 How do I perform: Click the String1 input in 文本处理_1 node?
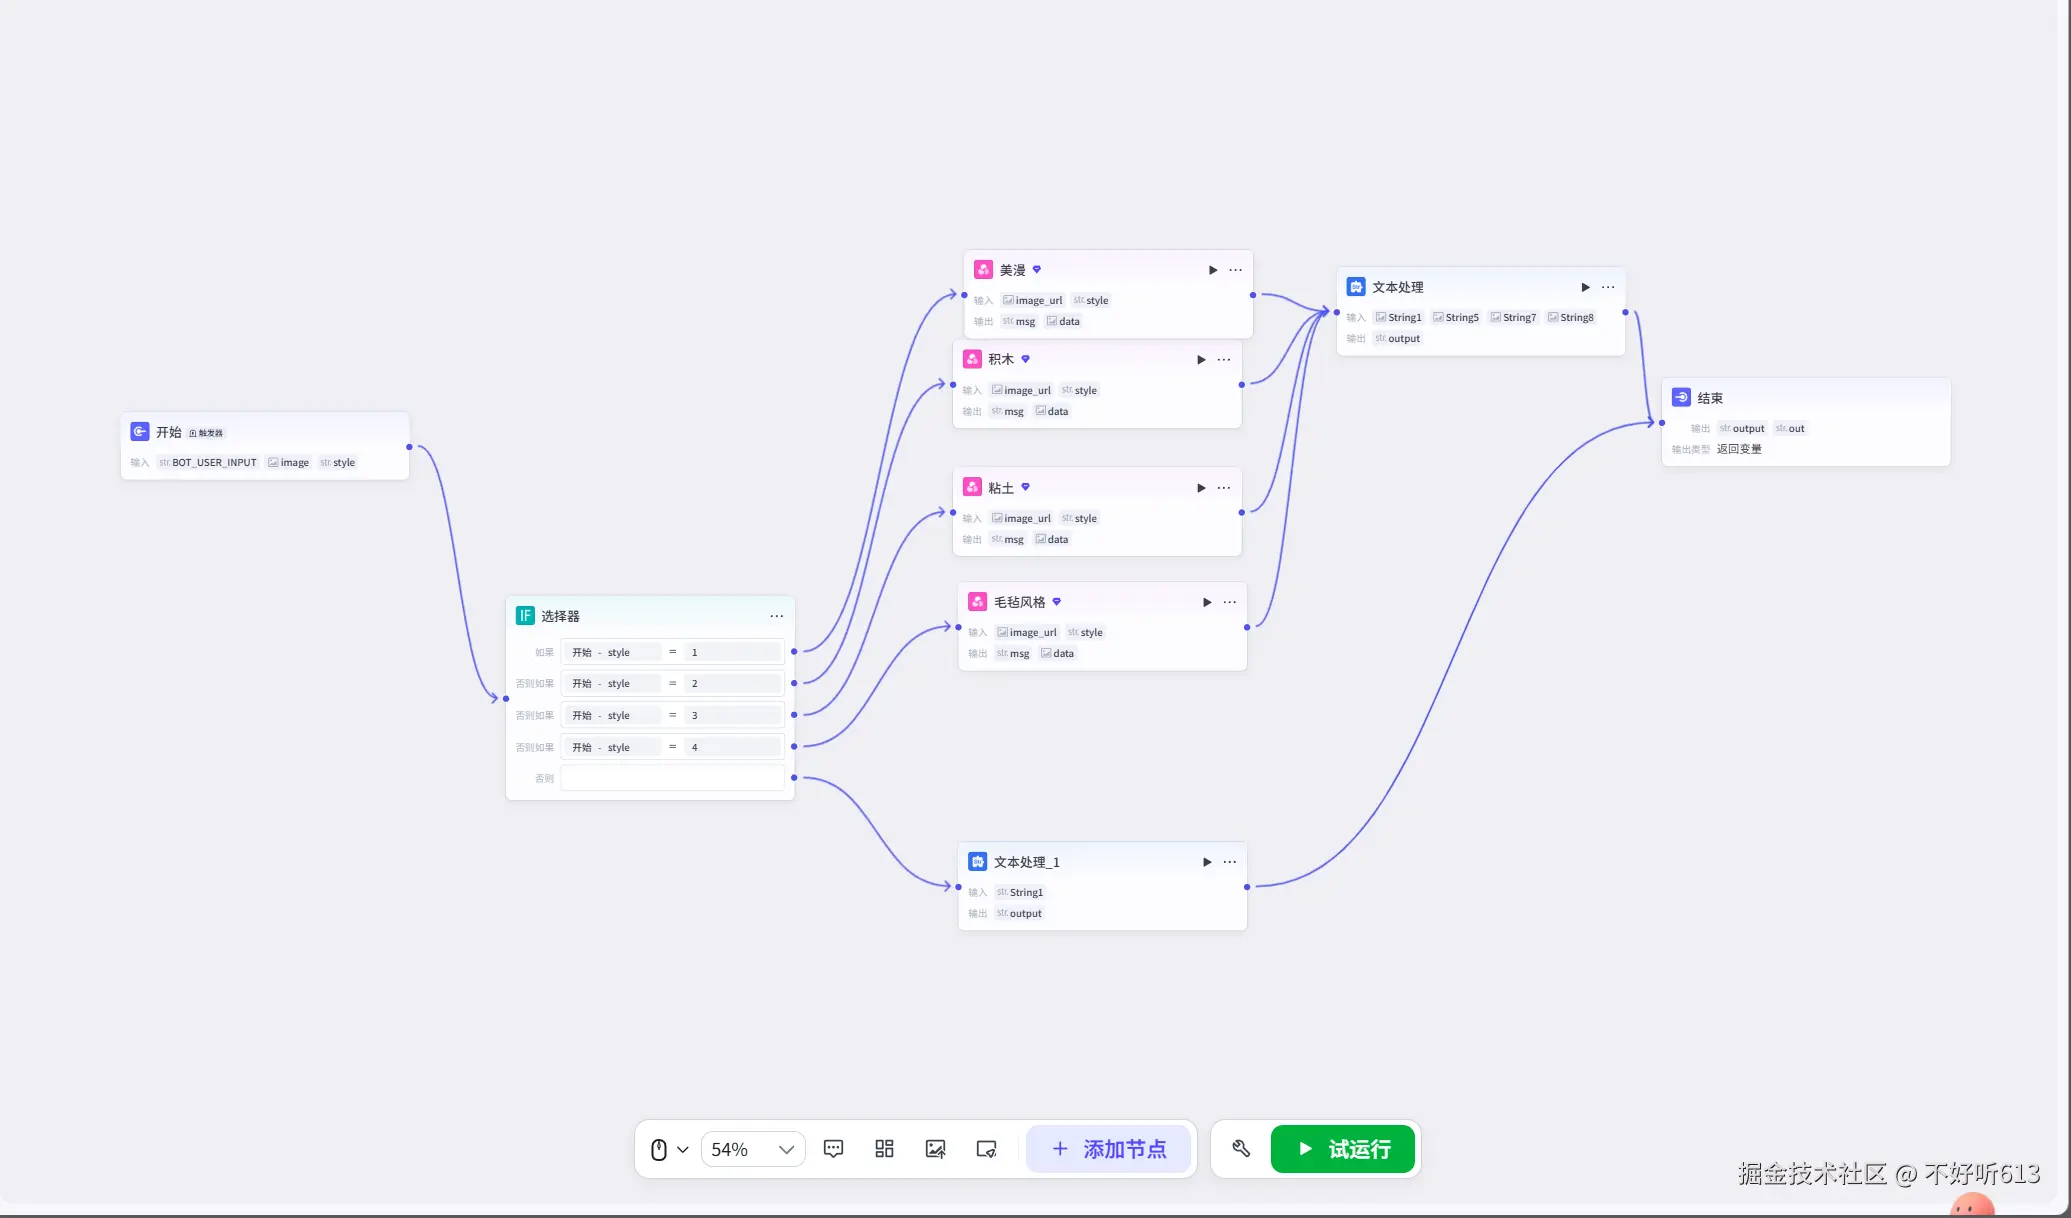coord(1020,892)
